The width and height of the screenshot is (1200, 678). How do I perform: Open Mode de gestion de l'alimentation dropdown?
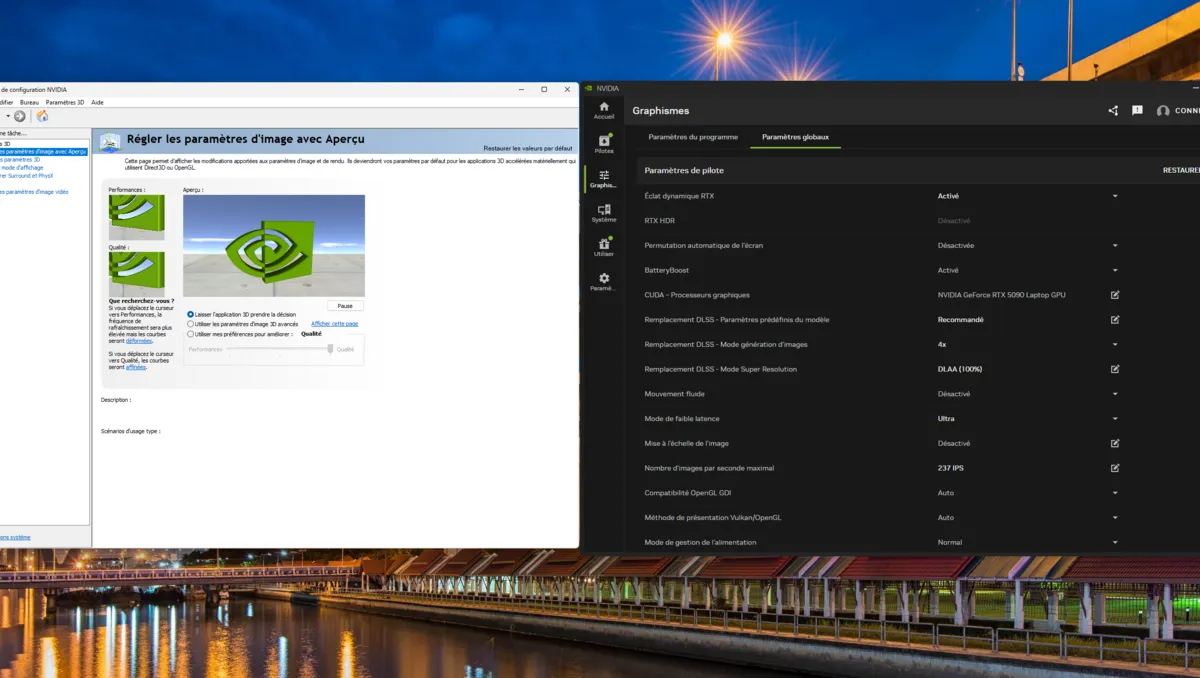1115,543
